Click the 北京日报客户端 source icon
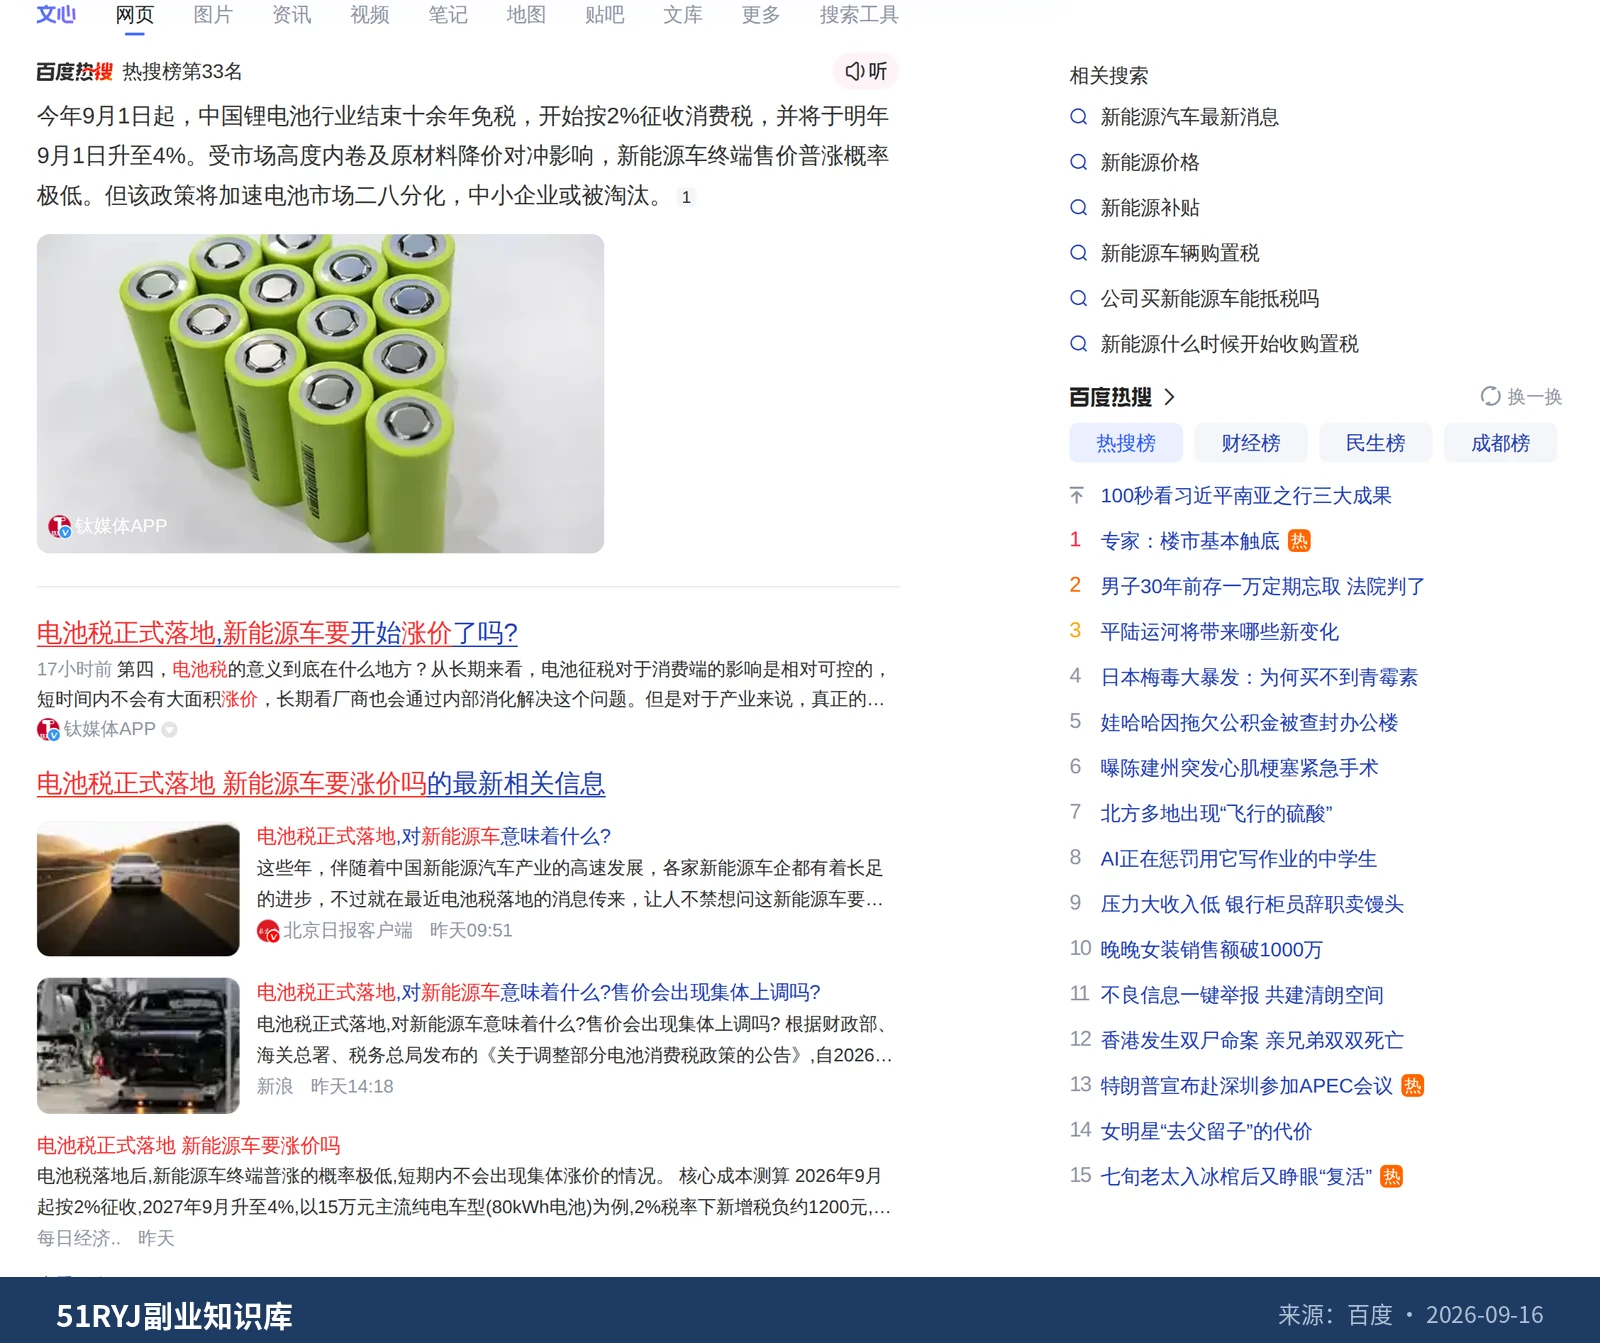The height and width of the screenshot is (1343, 1600). (x=268, y=931)
